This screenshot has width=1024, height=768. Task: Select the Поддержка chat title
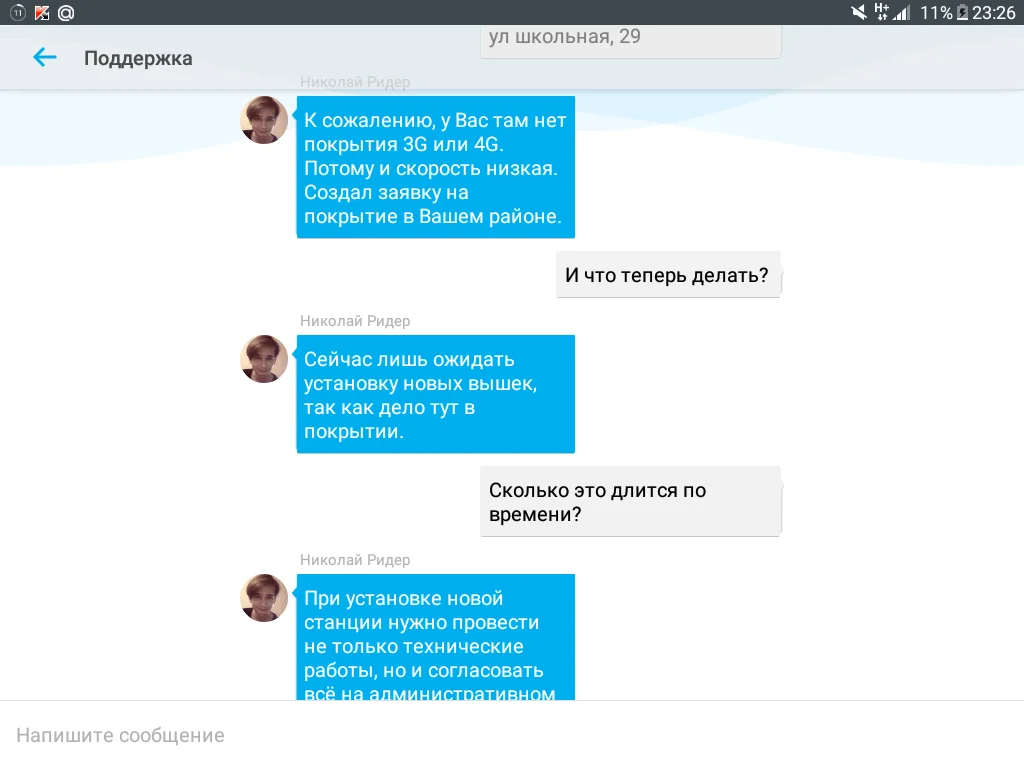point(139,58)
